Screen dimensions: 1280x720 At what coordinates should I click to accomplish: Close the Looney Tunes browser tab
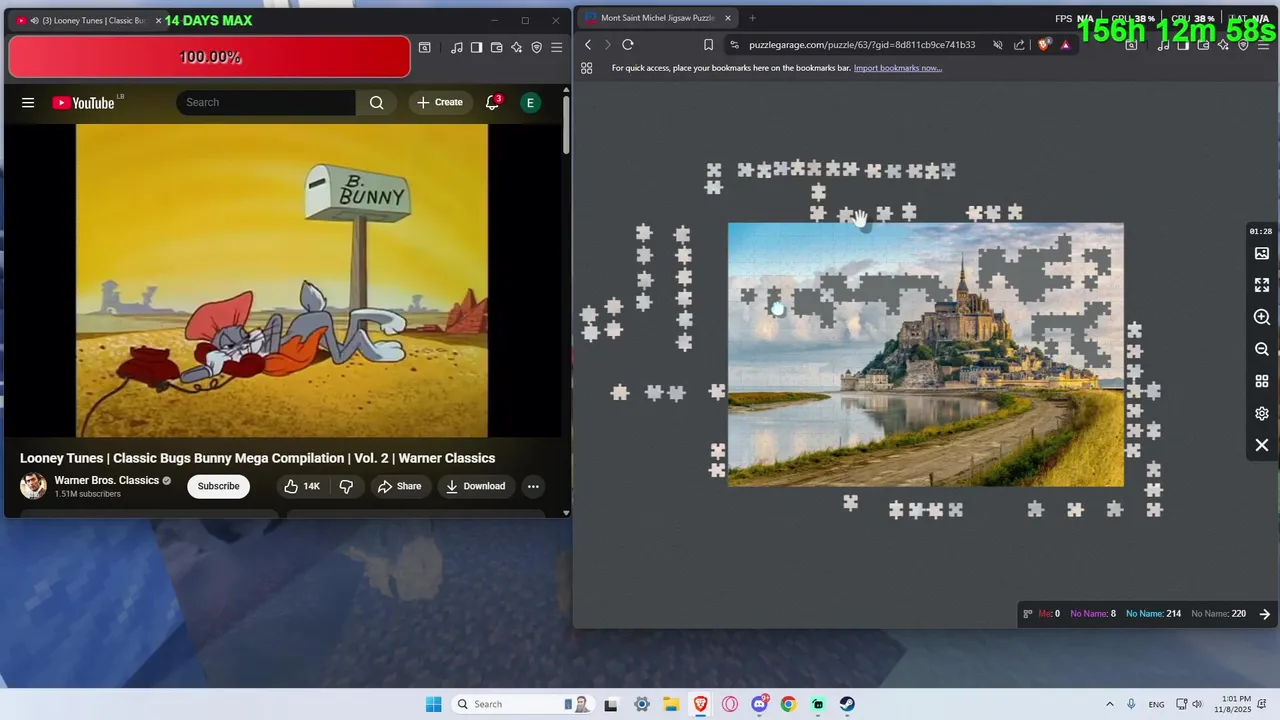point(158,20)
